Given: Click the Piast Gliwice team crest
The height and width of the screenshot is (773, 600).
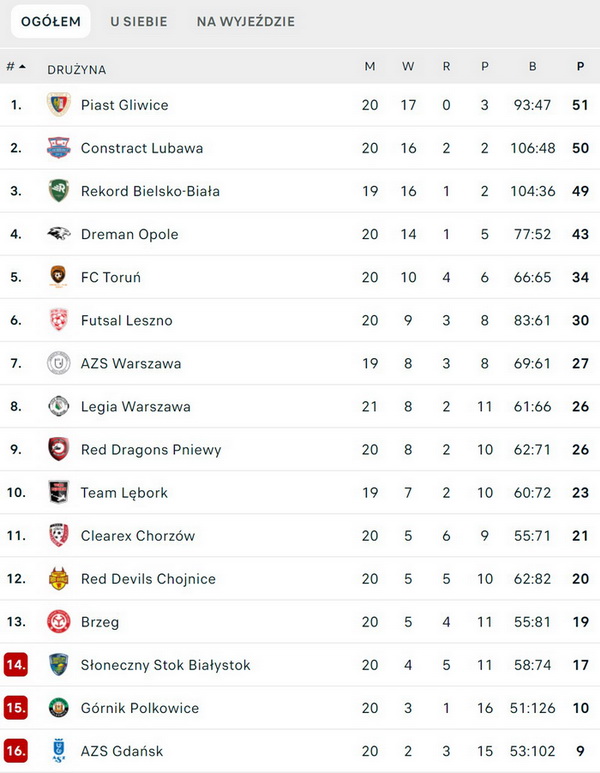Looking at the screenshot, I should pyautogui.click(x=59, y=105).
